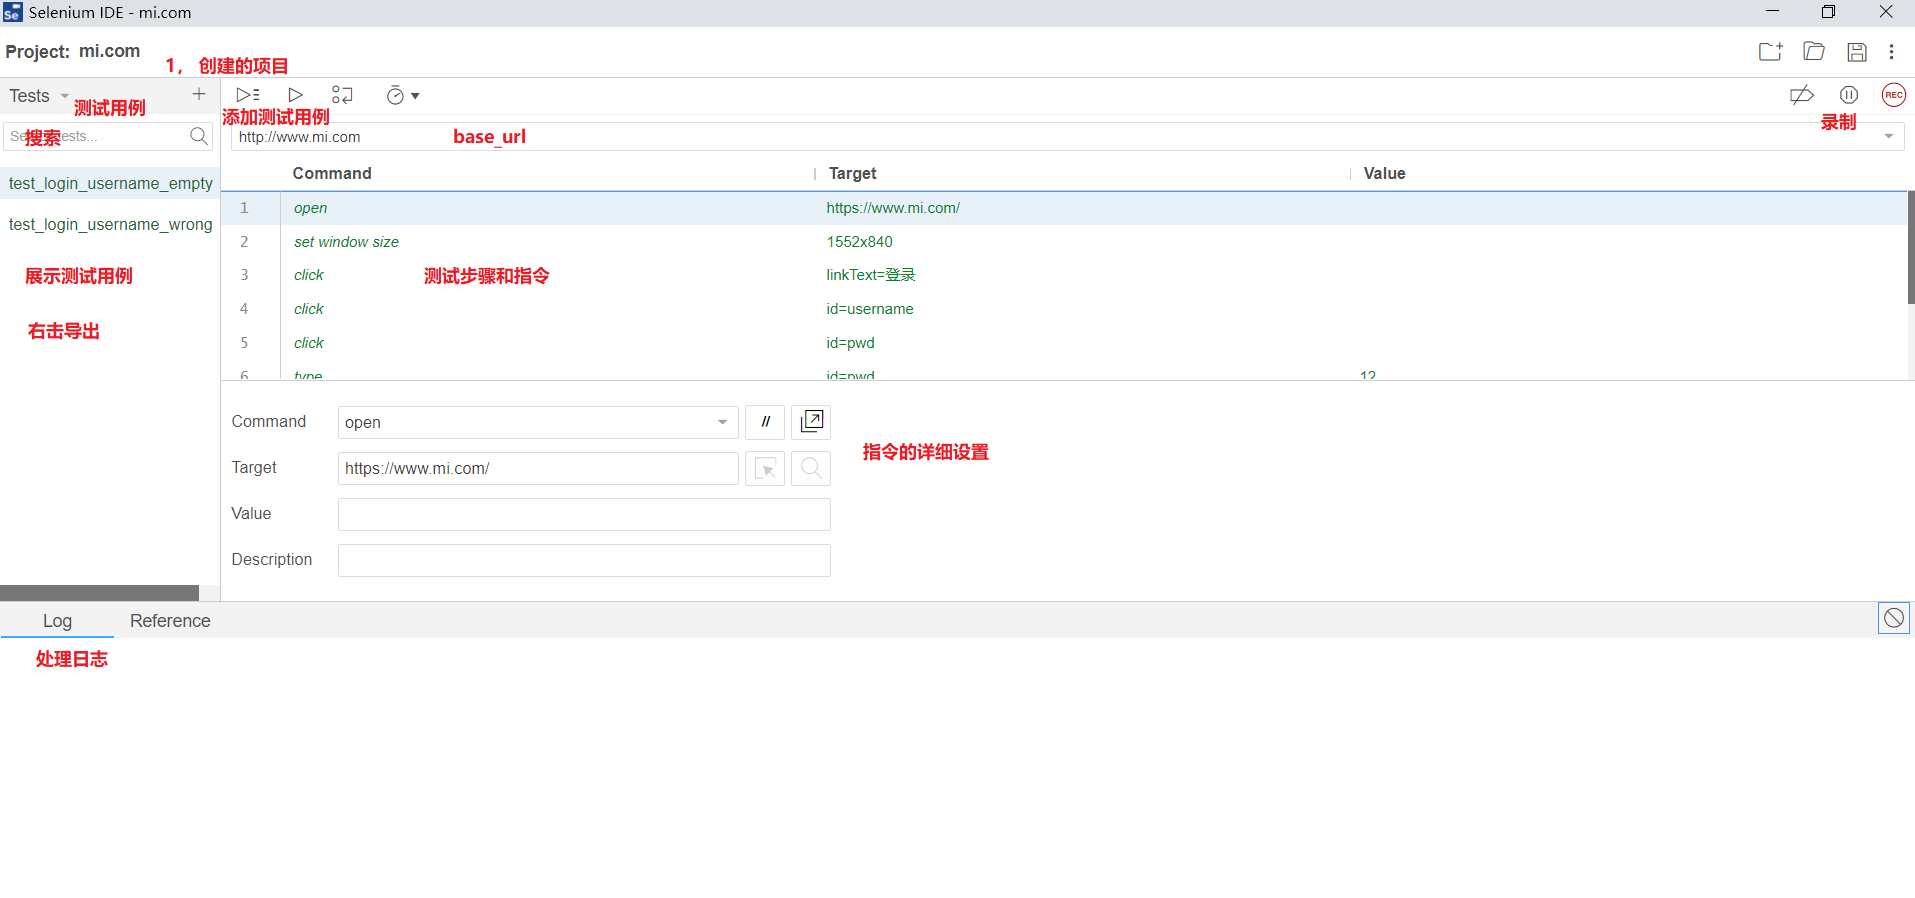
Task: Switch to the Reference tab
Action: [170, 621]
